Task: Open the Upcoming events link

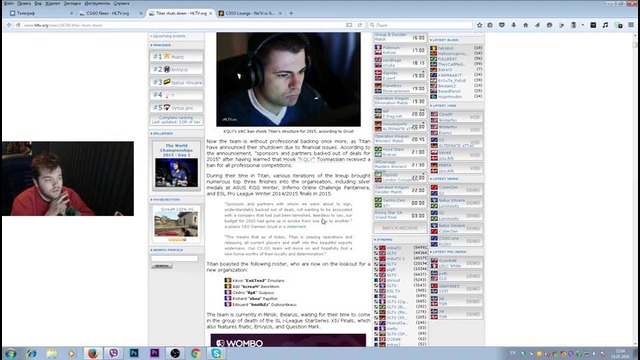Action: 169,36
